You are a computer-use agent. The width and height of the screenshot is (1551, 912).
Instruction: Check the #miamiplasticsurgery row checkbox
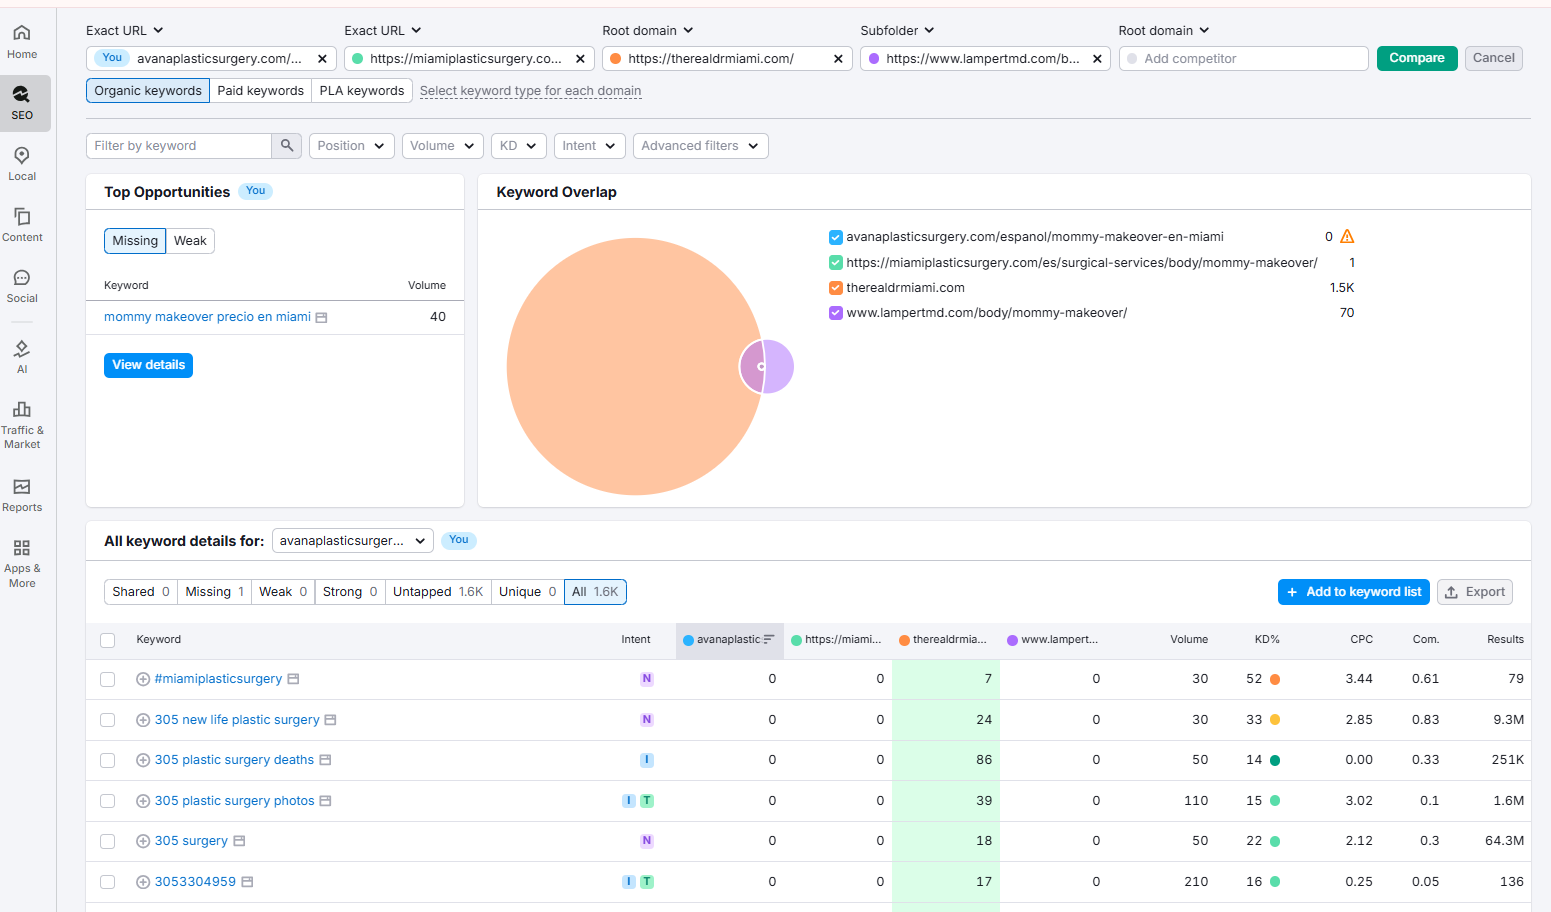[108, 679]
